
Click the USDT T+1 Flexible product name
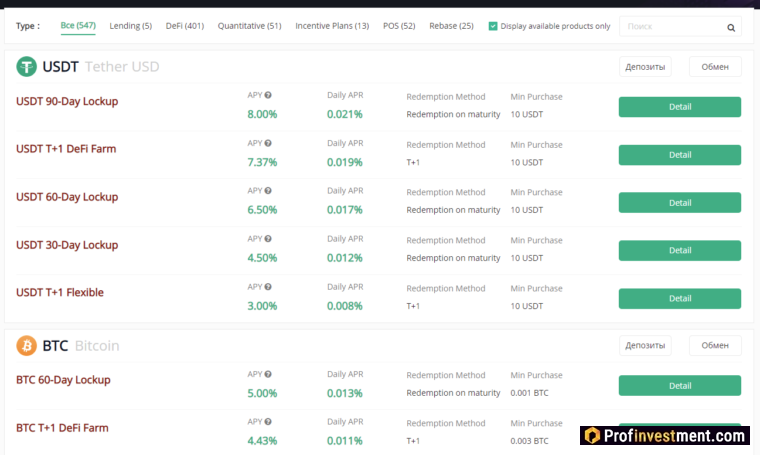[x=60, y=292]
